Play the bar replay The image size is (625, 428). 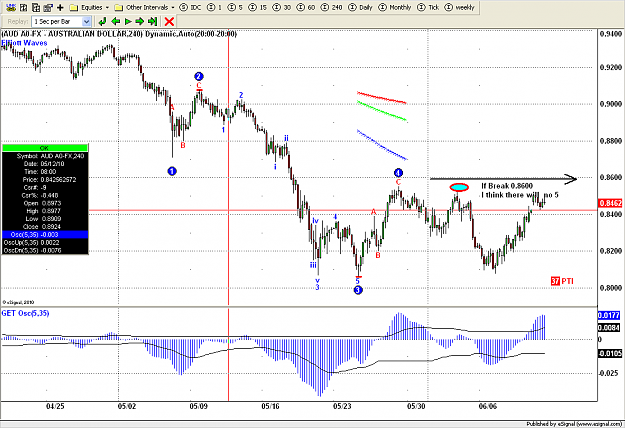(x=128, y=22)
